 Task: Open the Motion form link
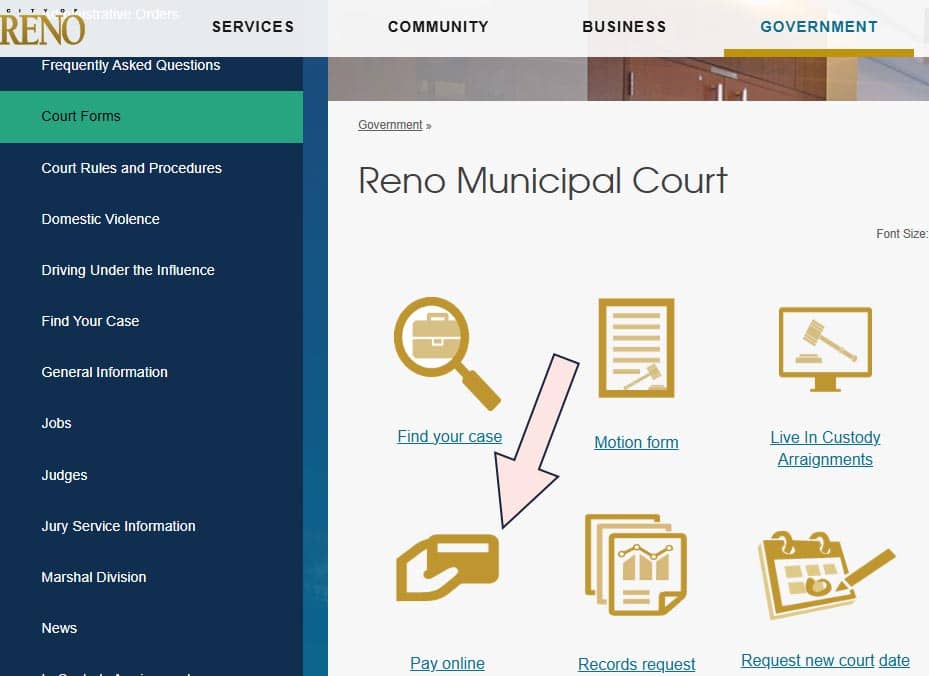tap(636, 443)
